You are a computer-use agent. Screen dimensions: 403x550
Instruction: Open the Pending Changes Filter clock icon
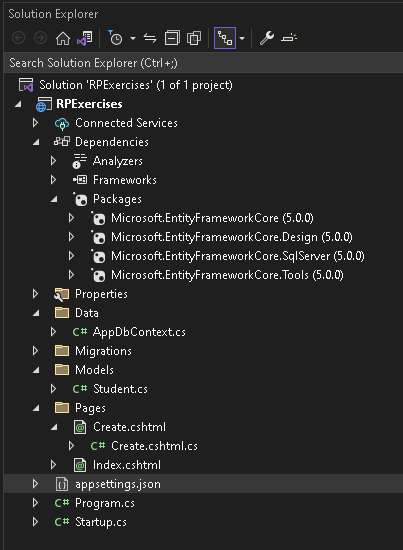115,38
